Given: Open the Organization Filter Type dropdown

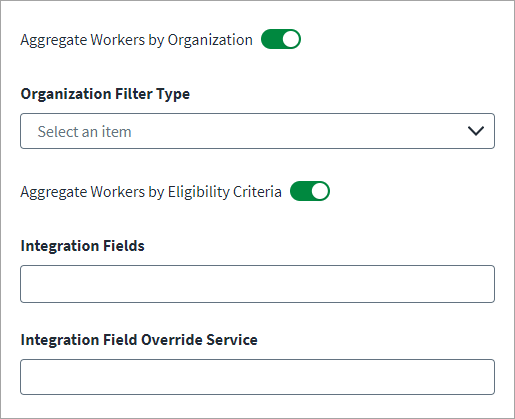Looking at the screenshot, I should pos(257,131).
